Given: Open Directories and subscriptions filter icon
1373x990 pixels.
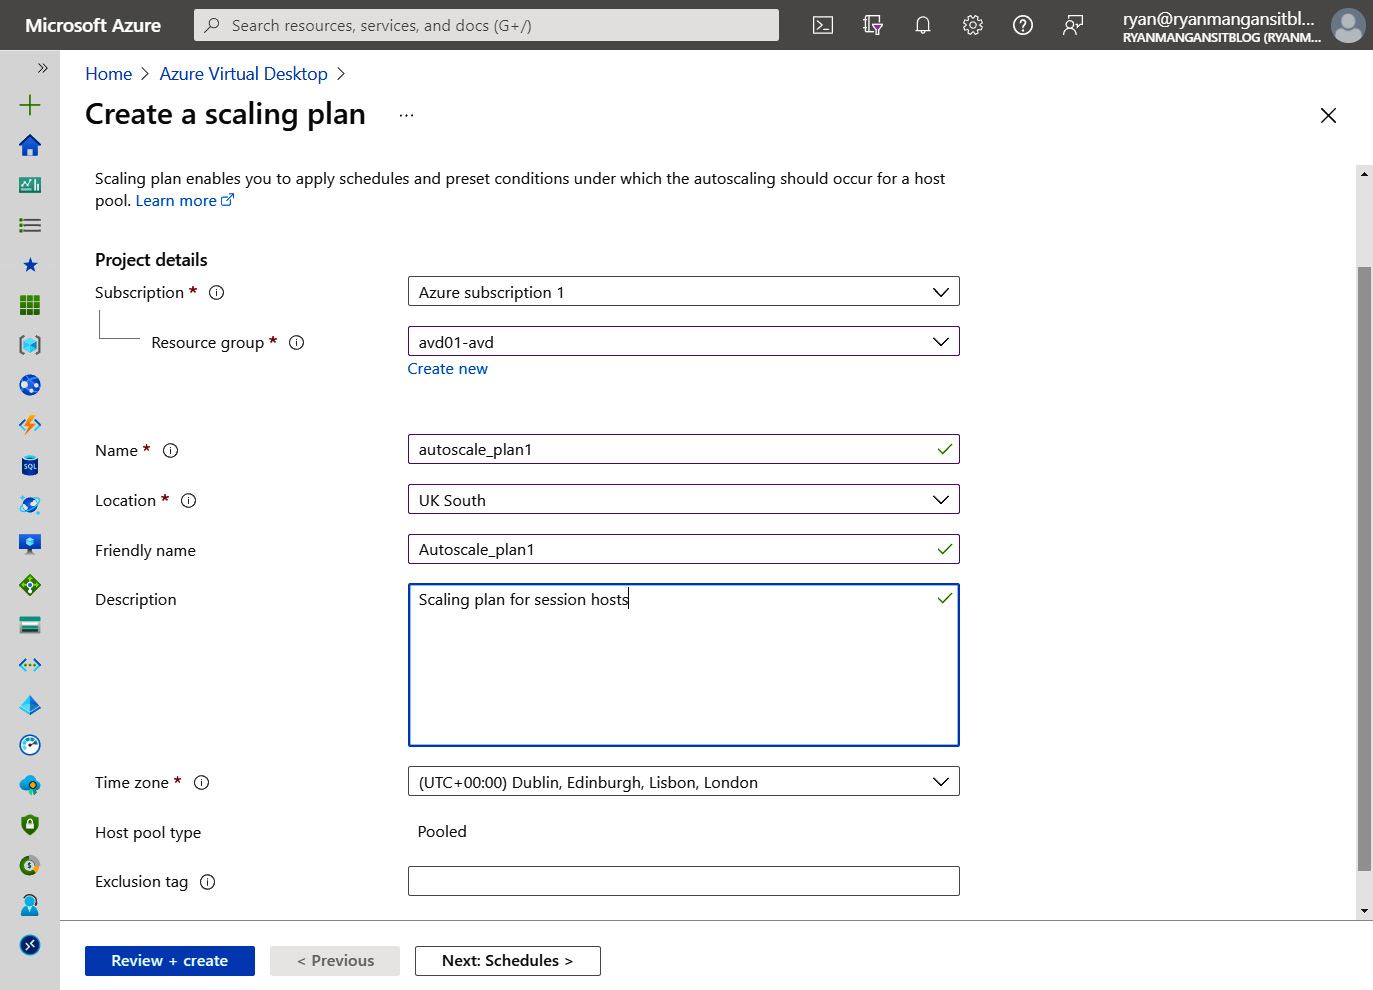Looking at the screenshot, I should pyautogui.click(x=873, y=25).
